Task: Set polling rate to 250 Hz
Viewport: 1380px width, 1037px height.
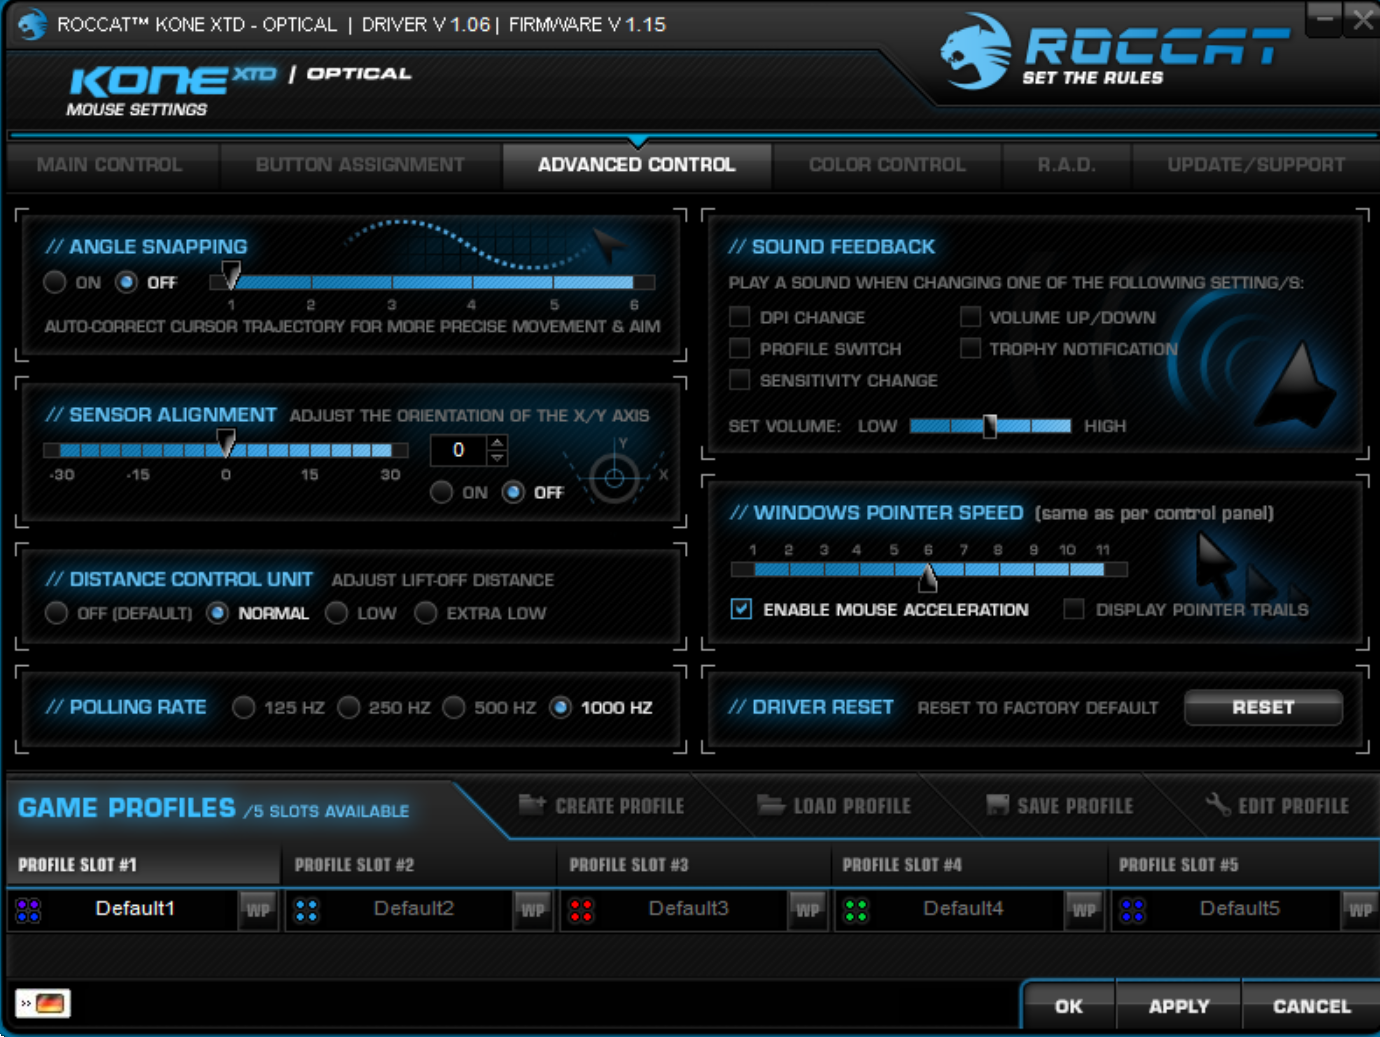Action: coord(348,708)
